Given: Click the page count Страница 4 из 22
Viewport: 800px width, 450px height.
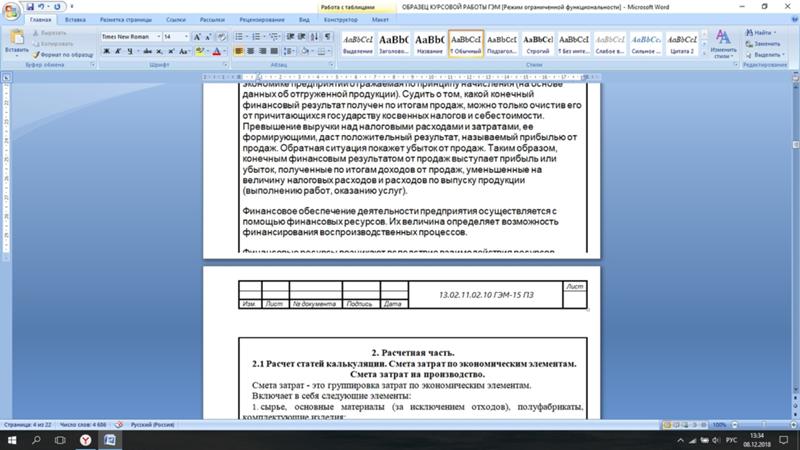Looking at the screenshot, I should [x=27, y=424].
